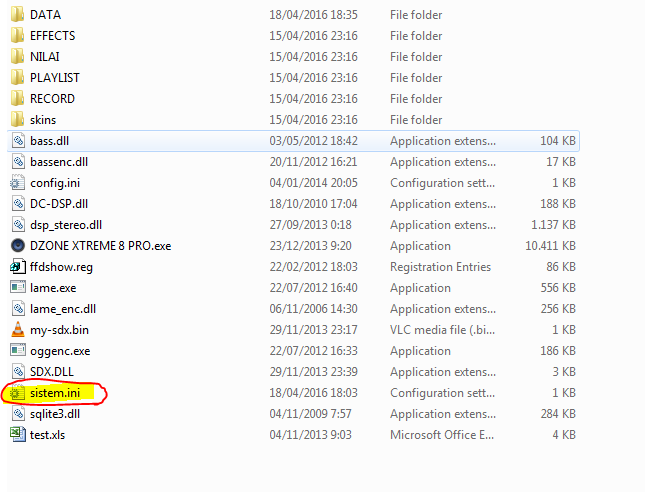This screenshot has width=645, height=492.
Task: Select the EFFECTS folder name
Action: point(53,36)
